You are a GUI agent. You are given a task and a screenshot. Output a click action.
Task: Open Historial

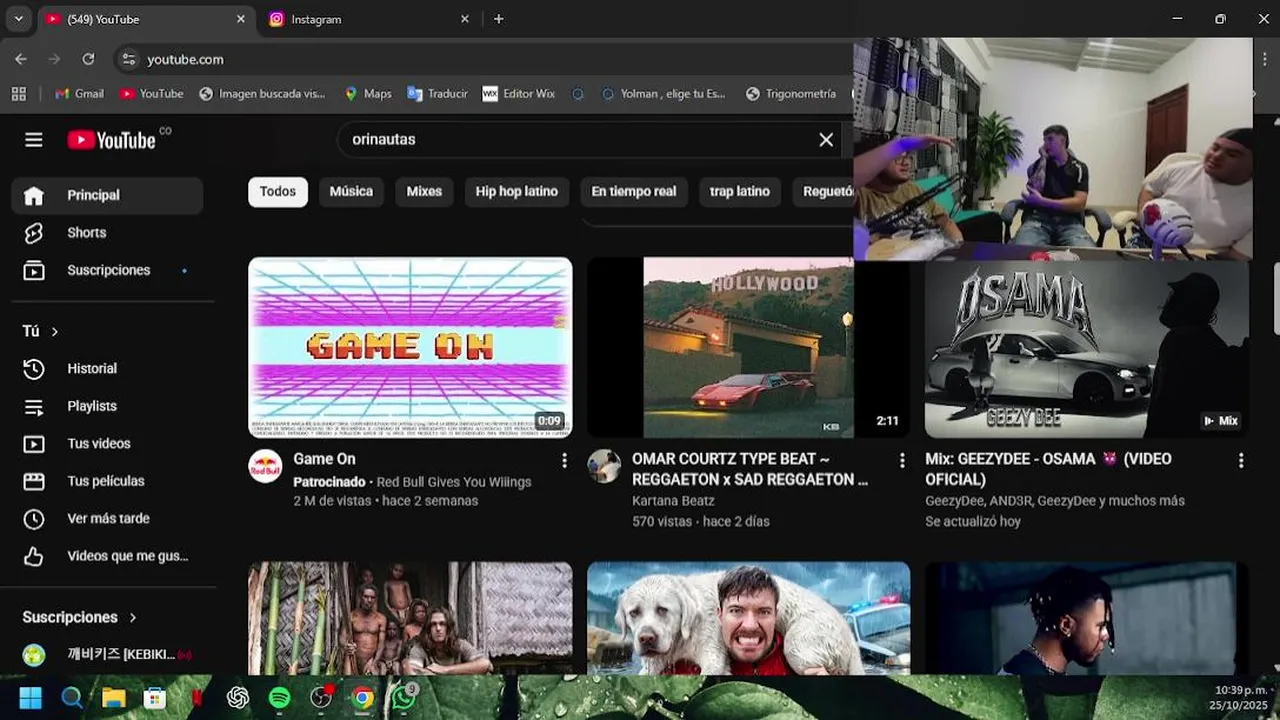tap(107, 368)
